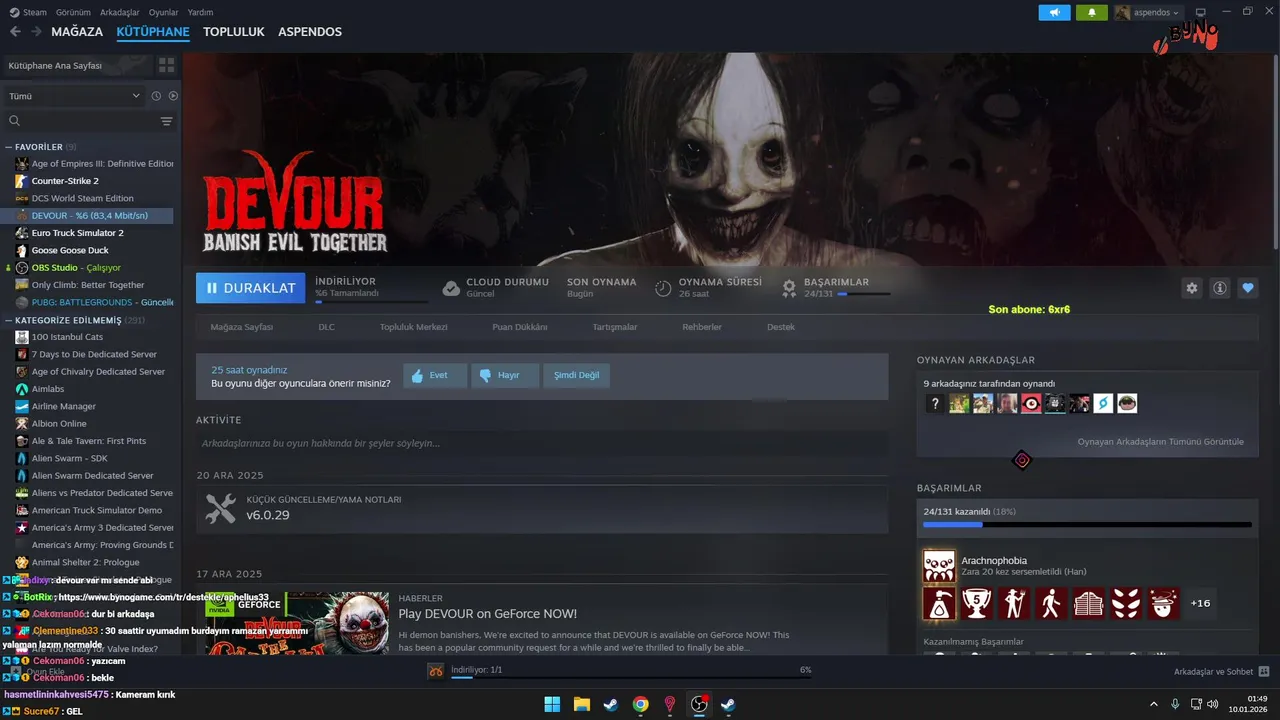
Task: View all friends who play link
Action: point(1160,442)
